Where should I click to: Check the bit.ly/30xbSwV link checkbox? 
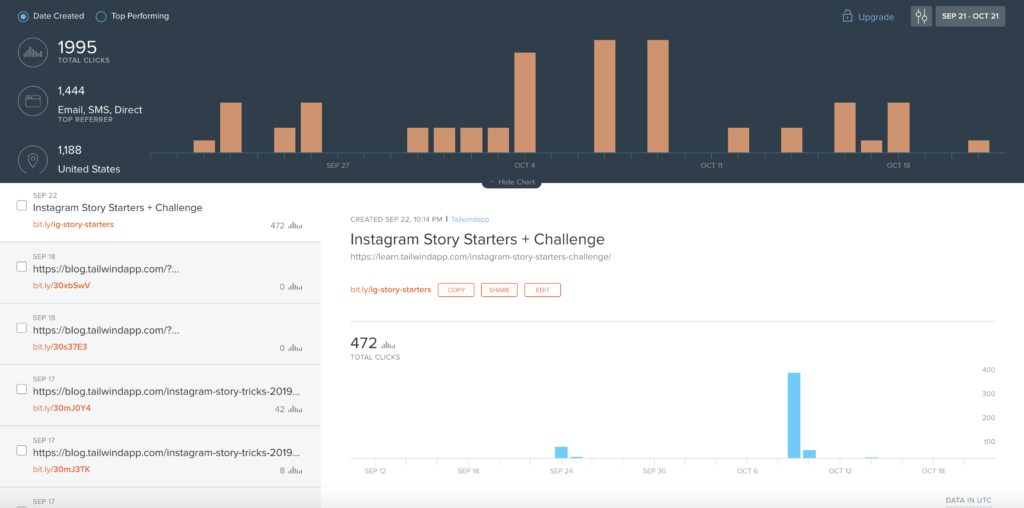click(x=22, y=268)
